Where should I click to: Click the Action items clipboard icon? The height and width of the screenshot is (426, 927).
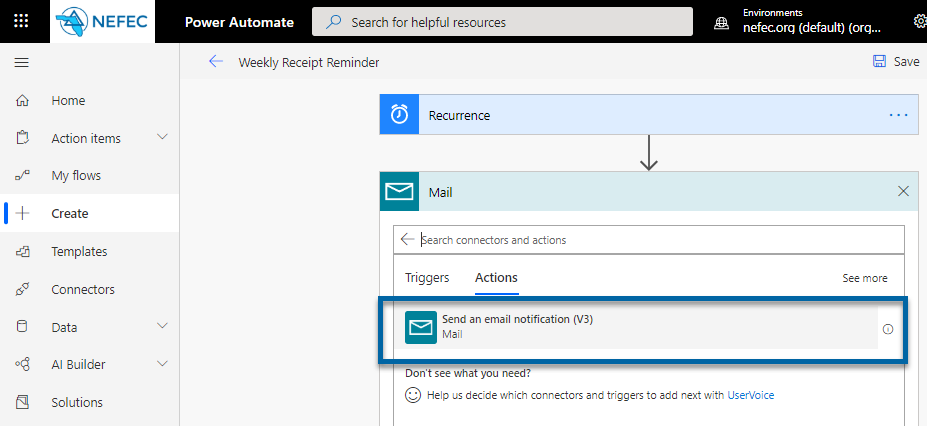coord(22,138)
